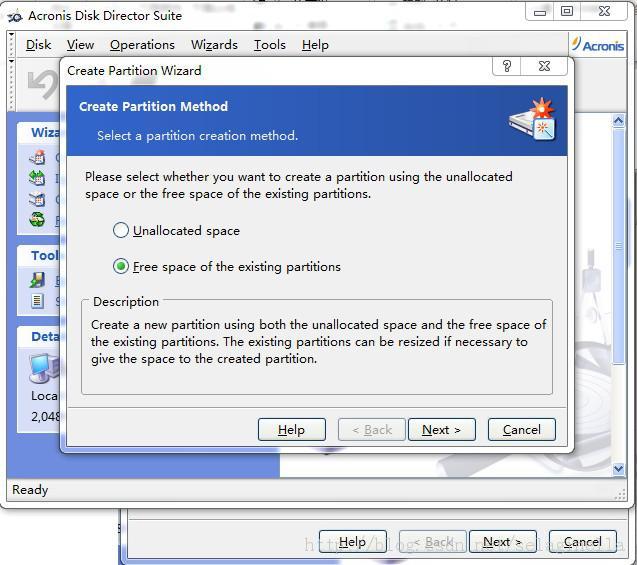The width and height of the screenshot is (637, 565).
Task: Click the toolbar grip handle expander
Action: click(11, 84)
